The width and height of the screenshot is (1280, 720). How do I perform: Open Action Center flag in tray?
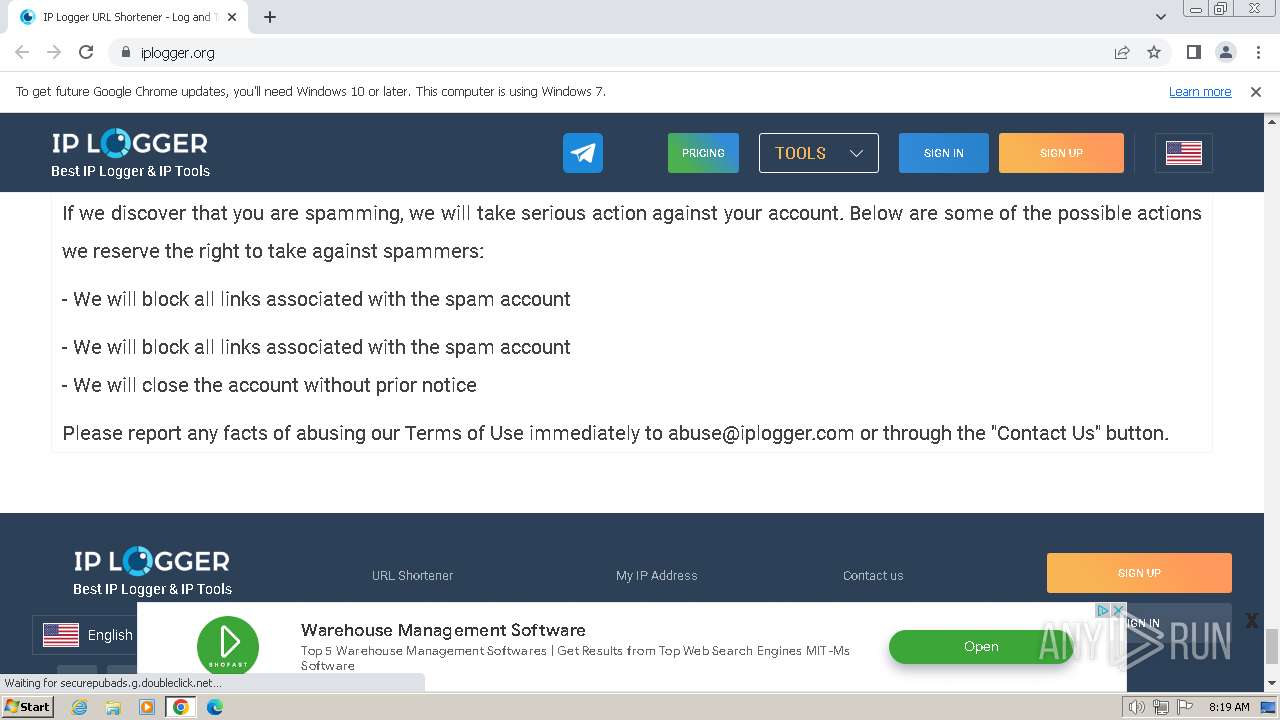(x=1185, y=707)
